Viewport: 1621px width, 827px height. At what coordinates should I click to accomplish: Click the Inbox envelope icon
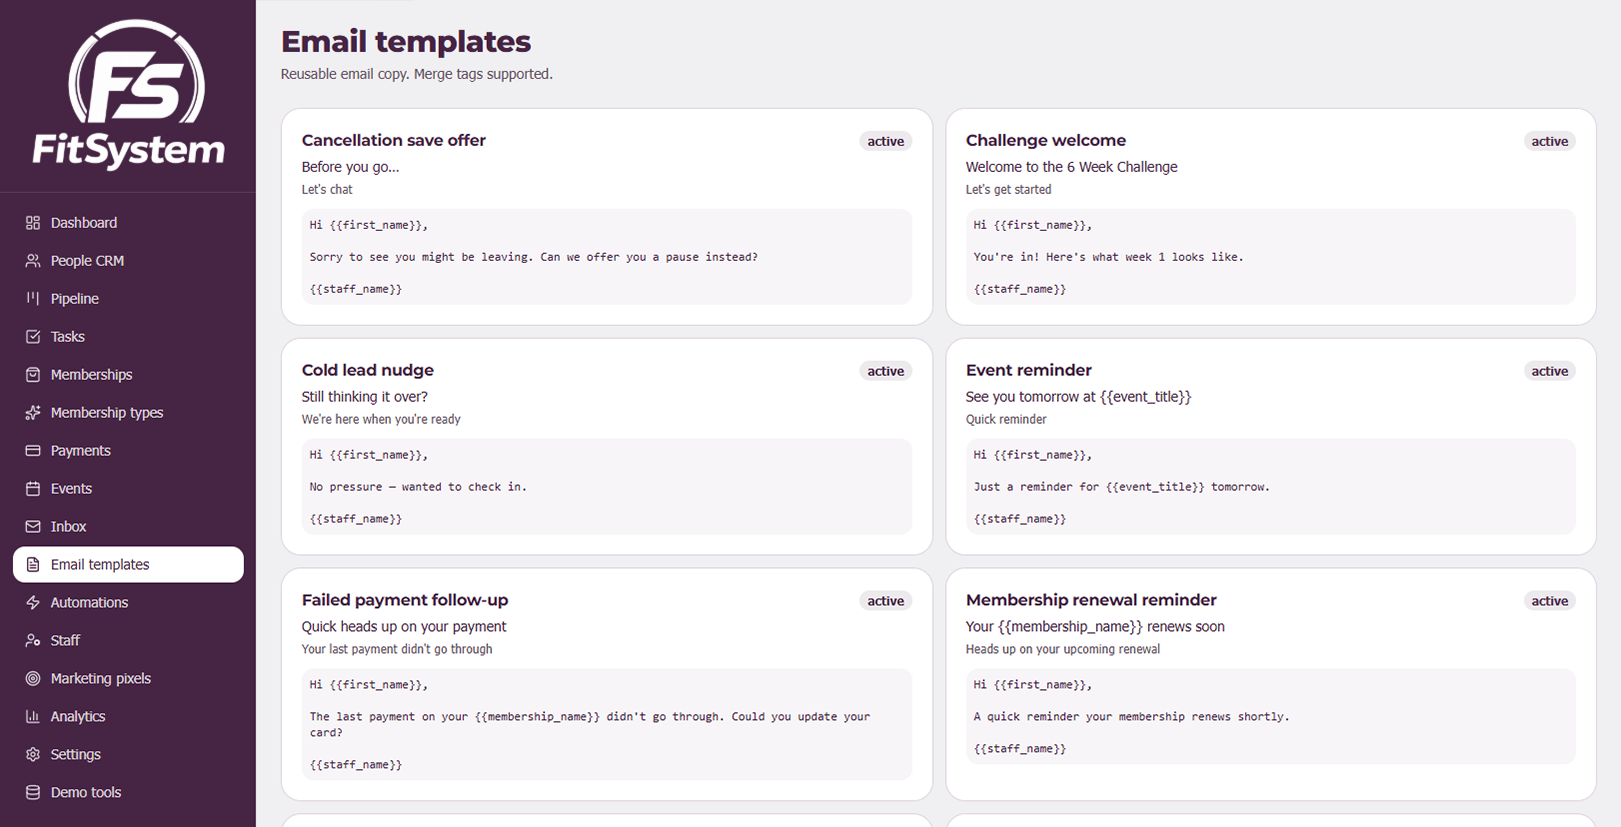click(x=33, y=527)
